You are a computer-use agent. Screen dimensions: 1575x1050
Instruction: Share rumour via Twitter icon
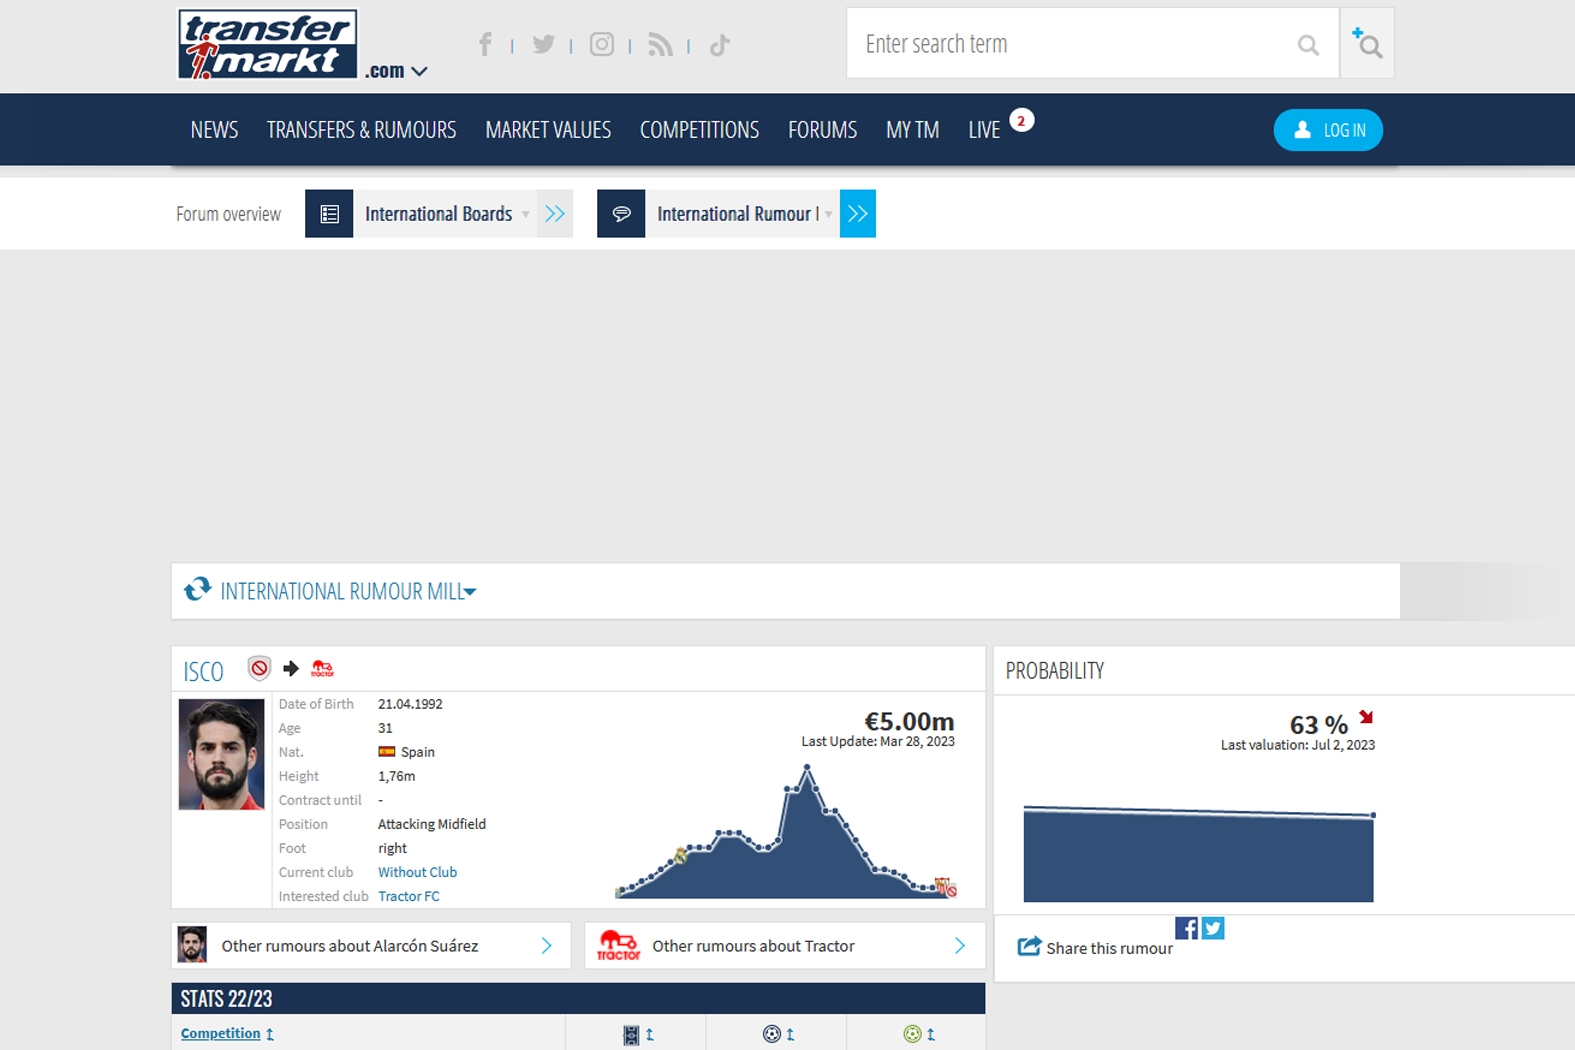tap(1213, 928)
